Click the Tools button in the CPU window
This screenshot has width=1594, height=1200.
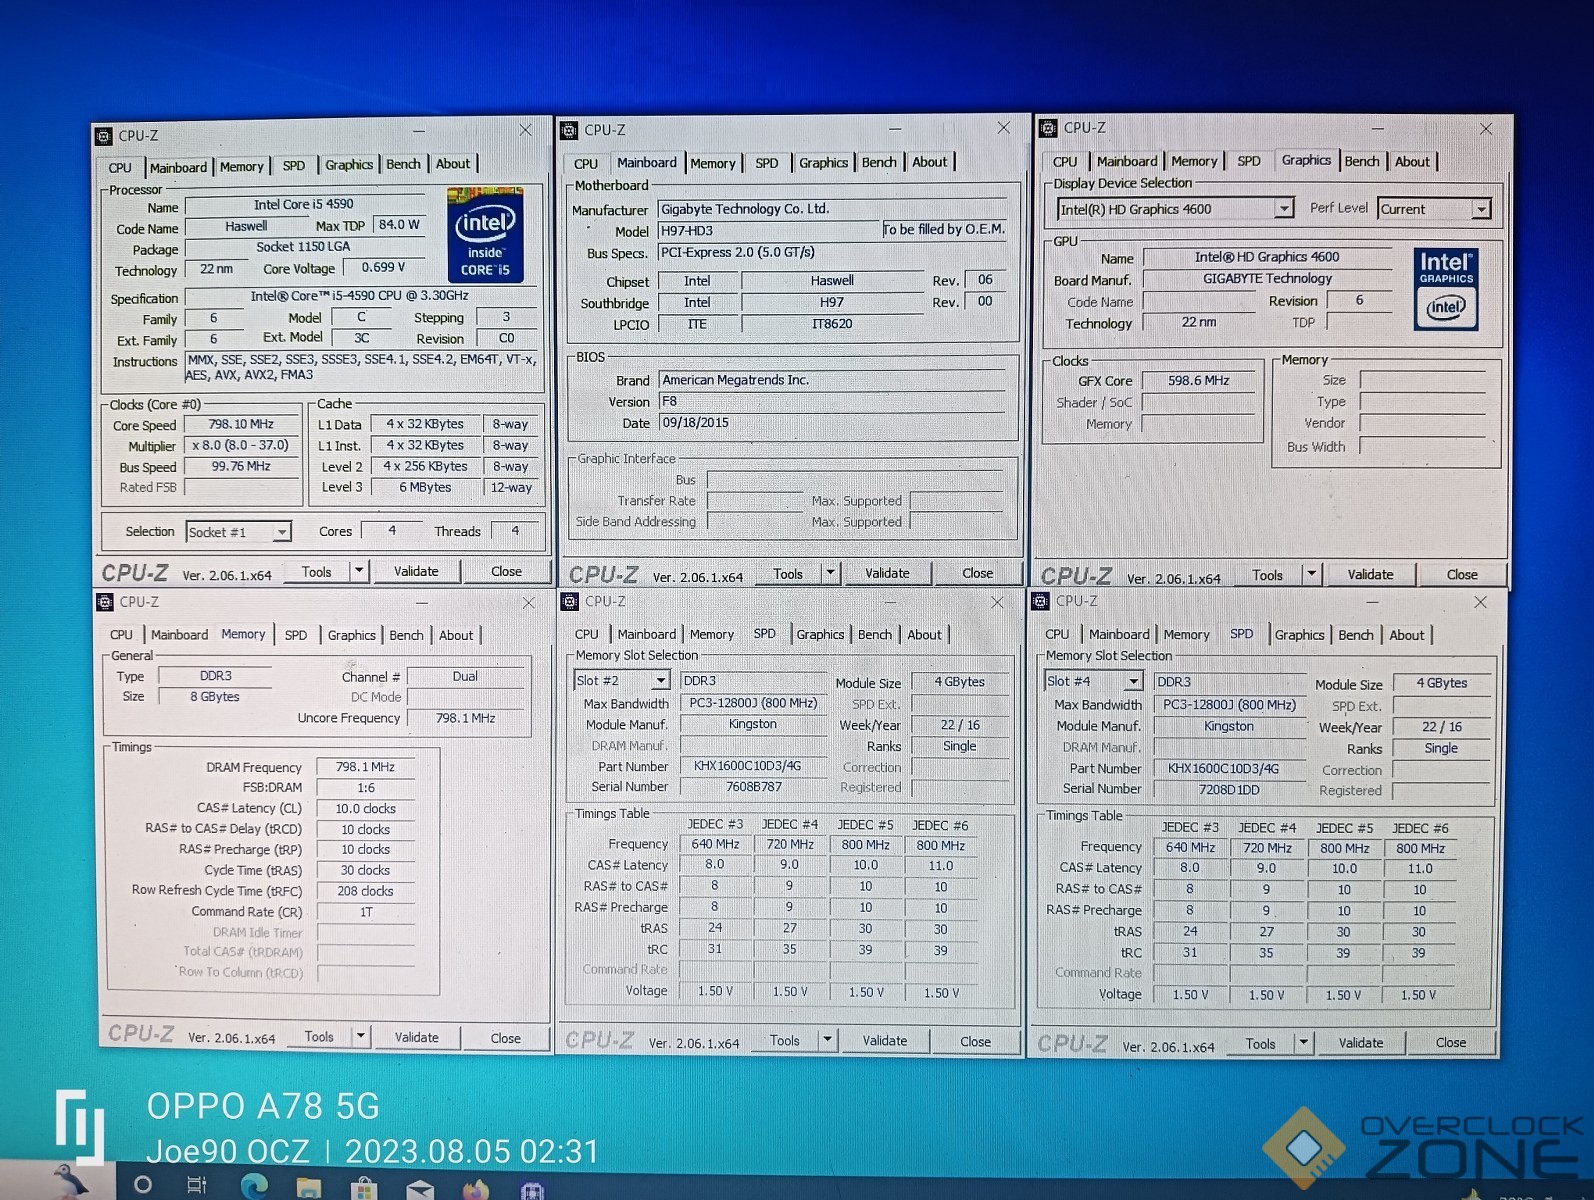(316, 572)
